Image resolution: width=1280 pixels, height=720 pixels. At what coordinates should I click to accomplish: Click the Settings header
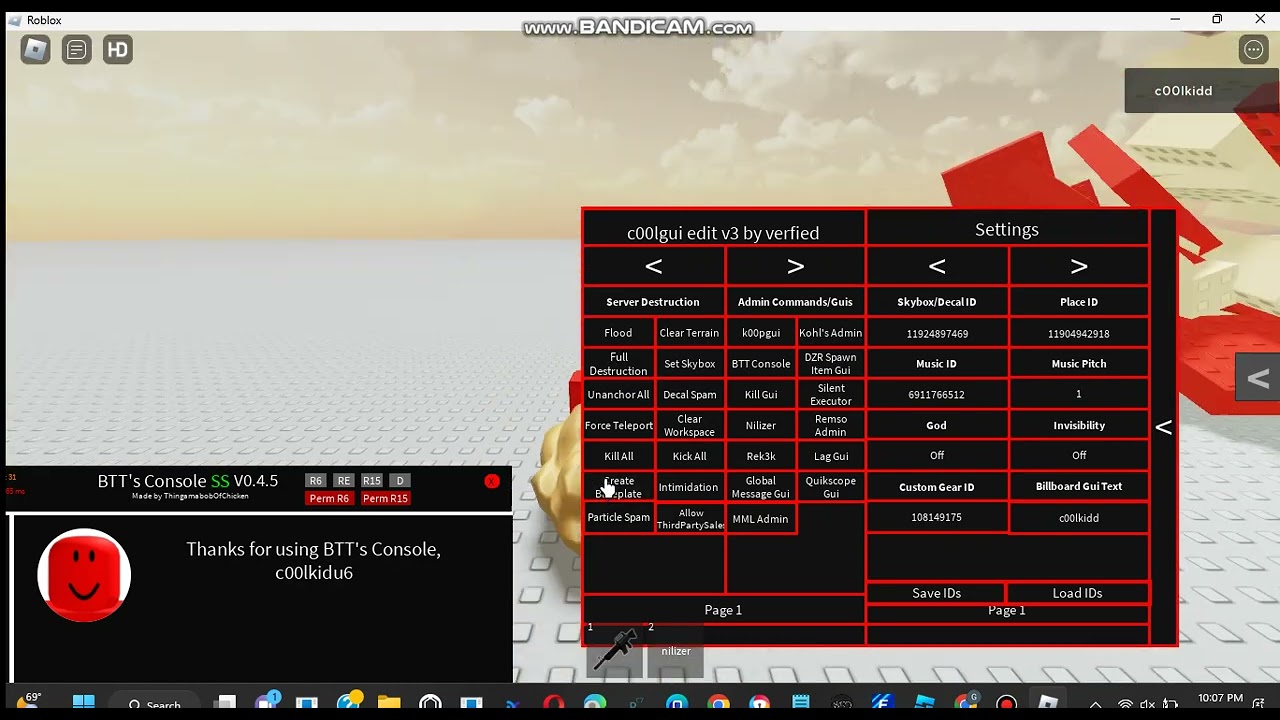pos(1007,229)
